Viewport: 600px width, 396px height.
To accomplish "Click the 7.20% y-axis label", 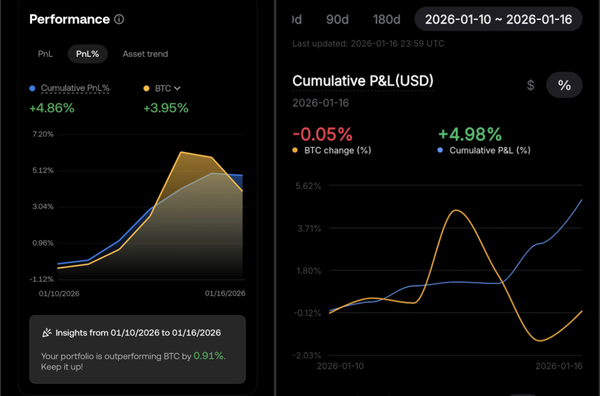I will click(43, 134).
